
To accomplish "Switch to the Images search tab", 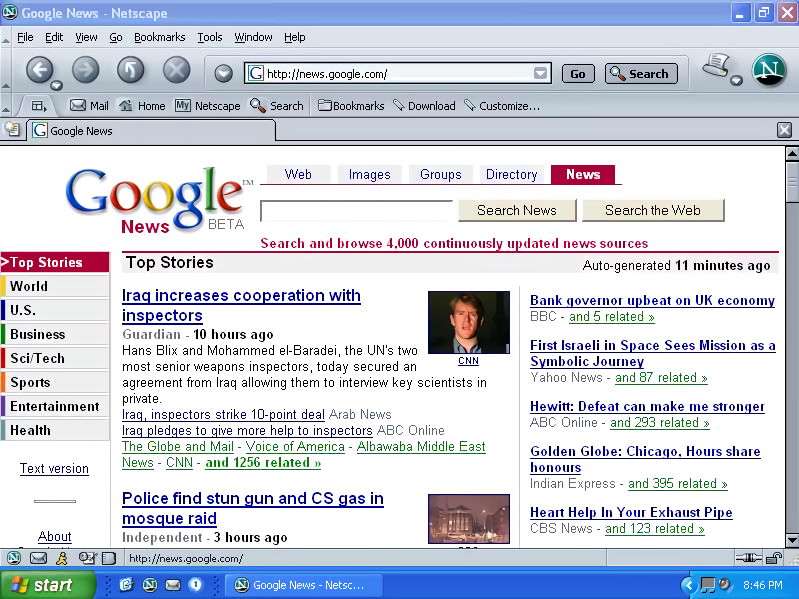I will coord(369,174).
